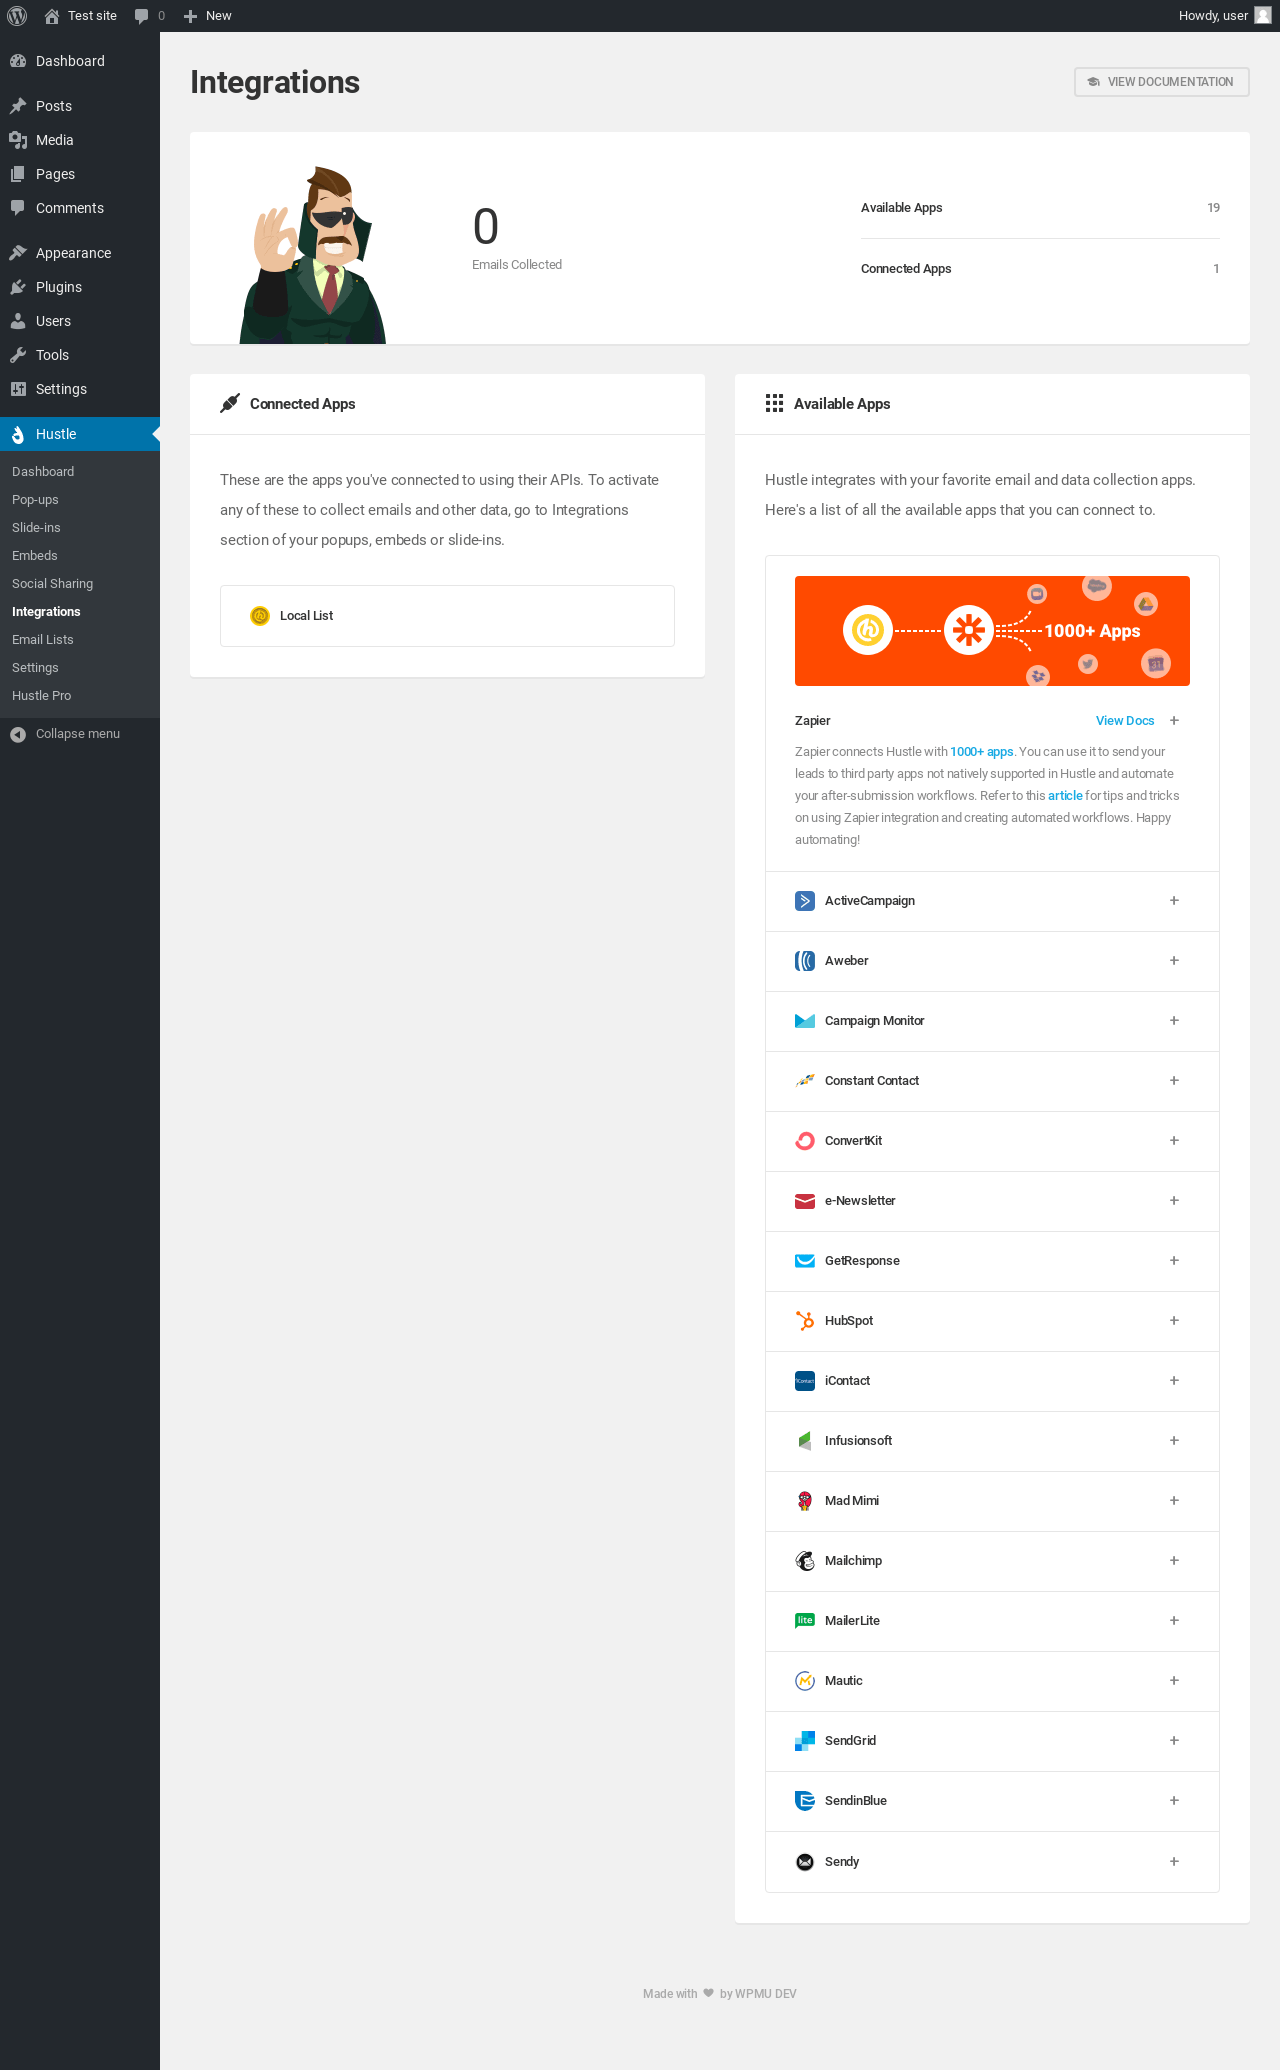Click the Hustle mascot illustration
The width and height of the screenshot is (1280, 2070).
tap(313, 255)
